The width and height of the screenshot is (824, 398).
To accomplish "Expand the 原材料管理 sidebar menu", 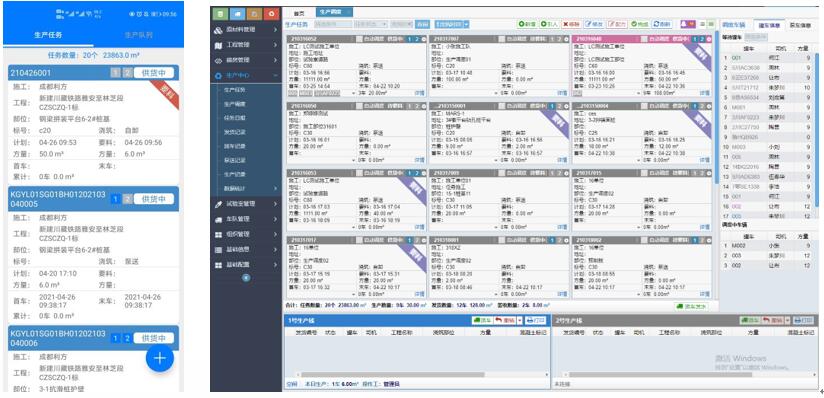I will point(246,30).
